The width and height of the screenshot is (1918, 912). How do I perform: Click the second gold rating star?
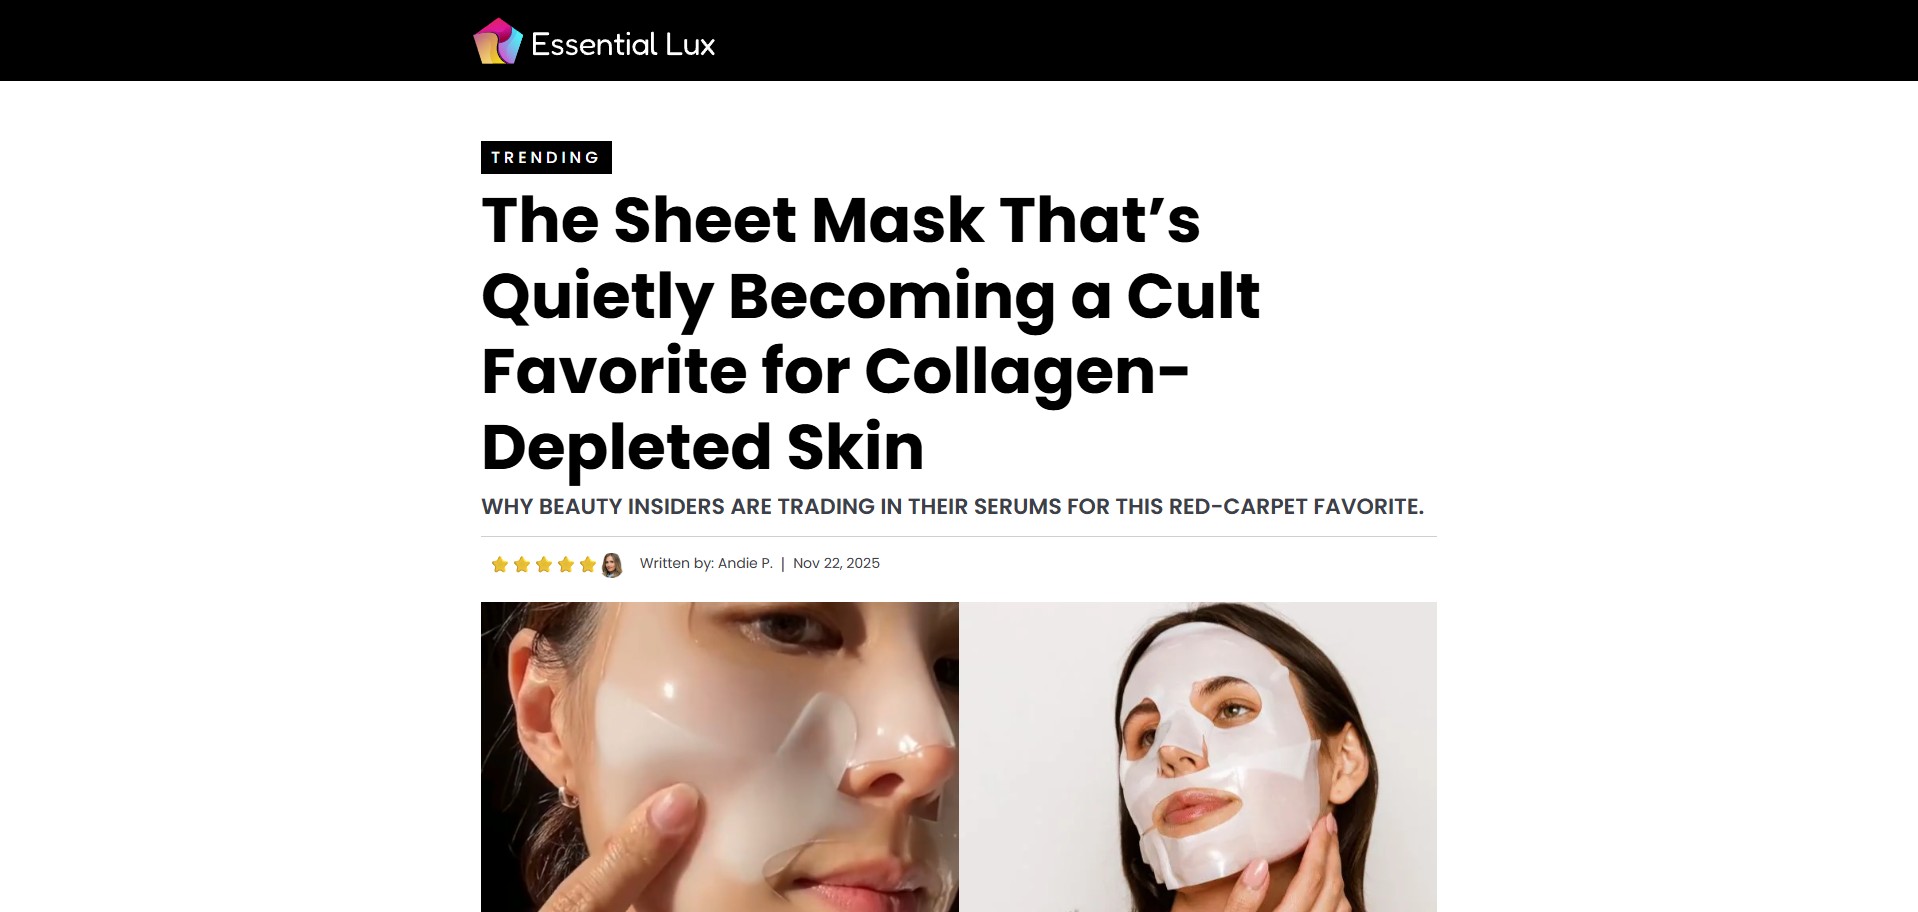coord(522,565)
